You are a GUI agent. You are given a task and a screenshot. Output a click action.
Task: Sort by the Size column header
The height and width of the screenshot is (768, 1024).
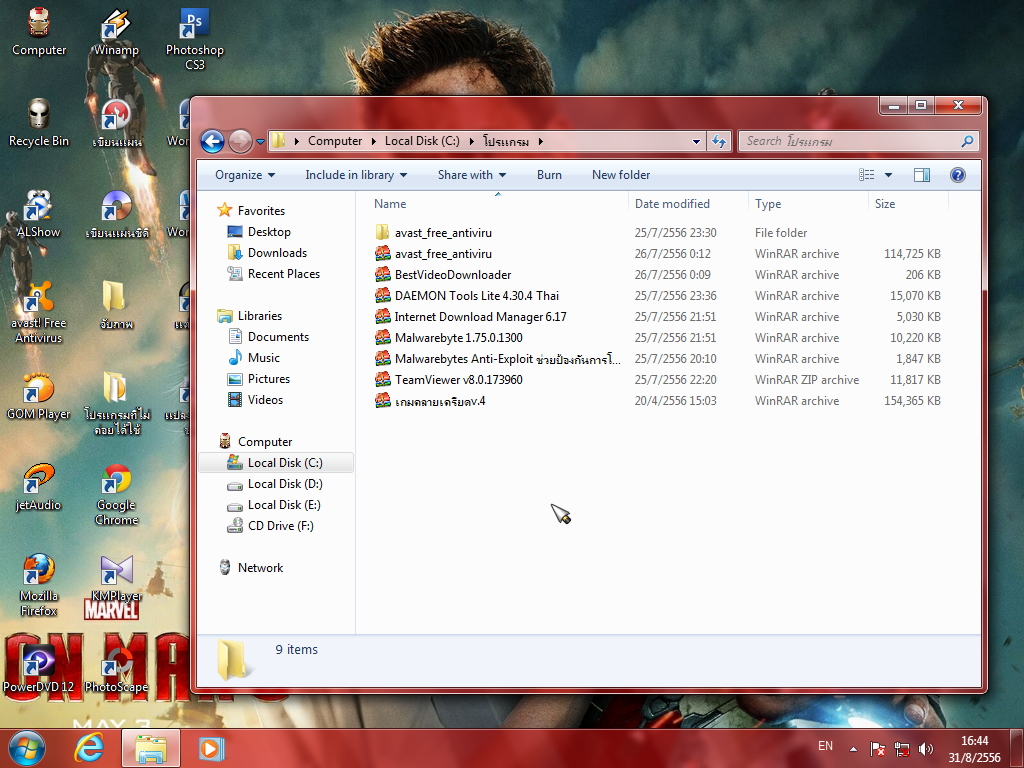pos(885,204)
